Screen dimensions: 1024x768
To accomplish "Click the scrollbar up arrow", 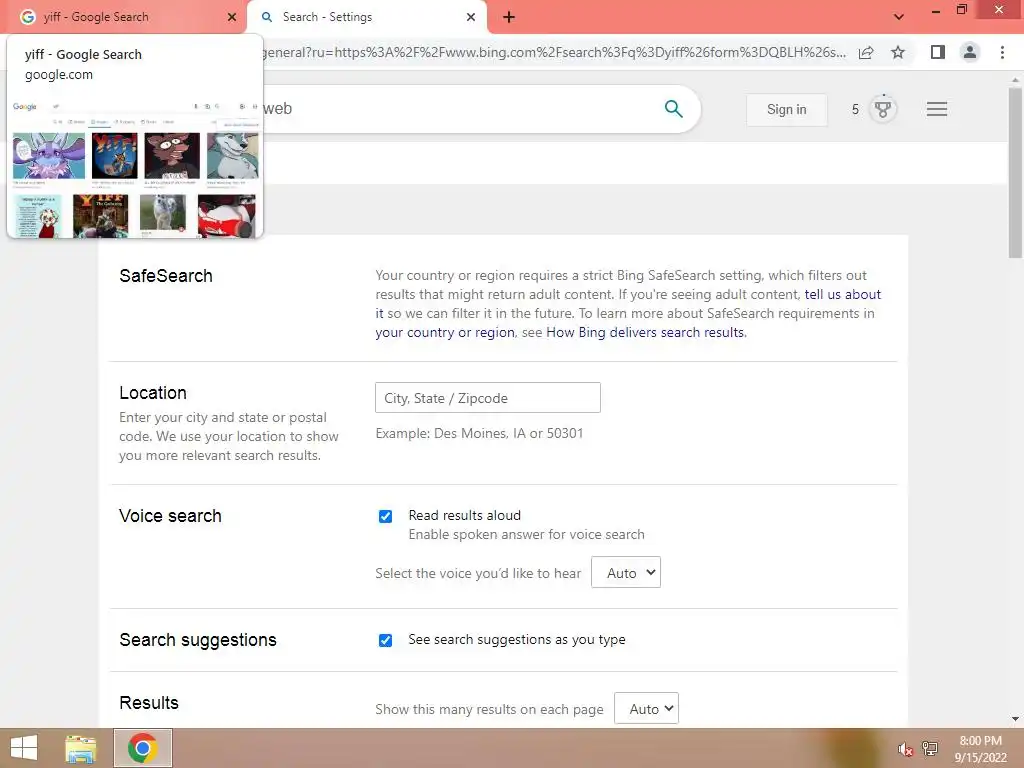I will (1015, 80).
